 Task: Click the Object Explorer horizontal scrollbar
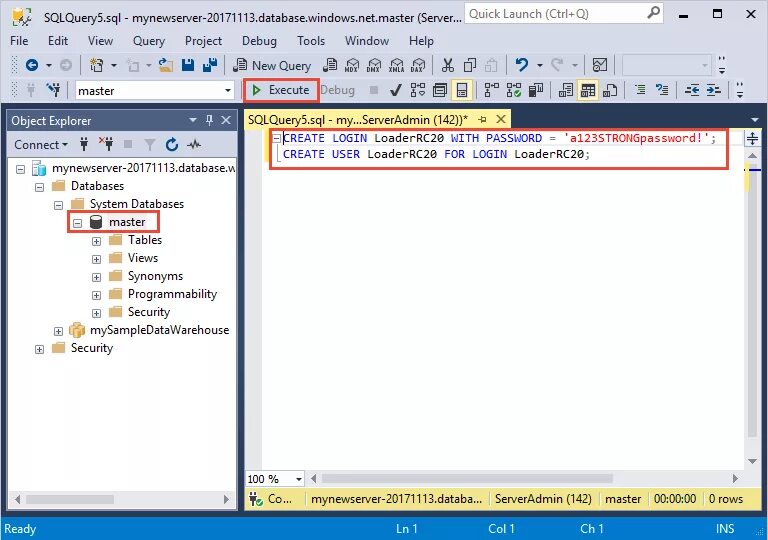click(70, 499)
